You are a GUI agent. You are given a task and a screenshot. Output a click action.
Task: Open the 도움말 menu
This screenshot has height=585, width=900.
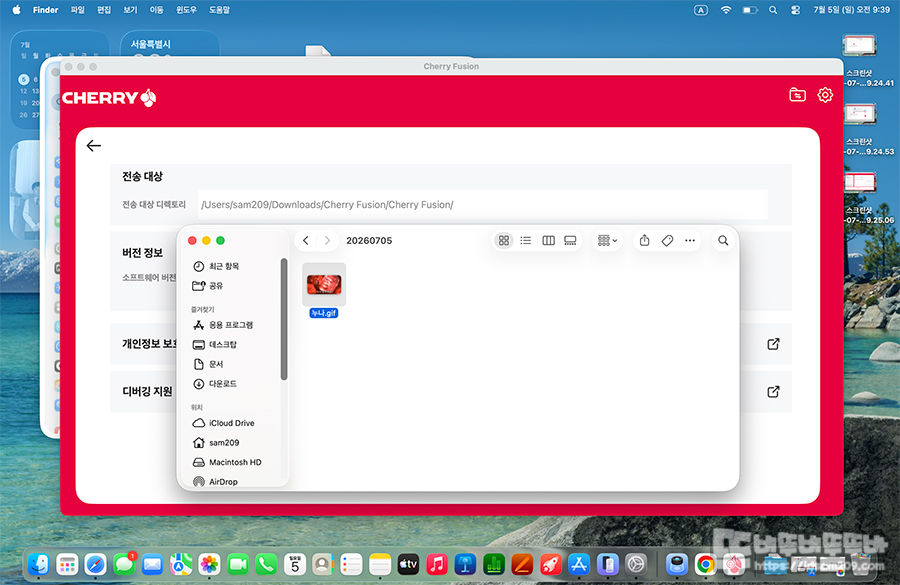[219, 10]
